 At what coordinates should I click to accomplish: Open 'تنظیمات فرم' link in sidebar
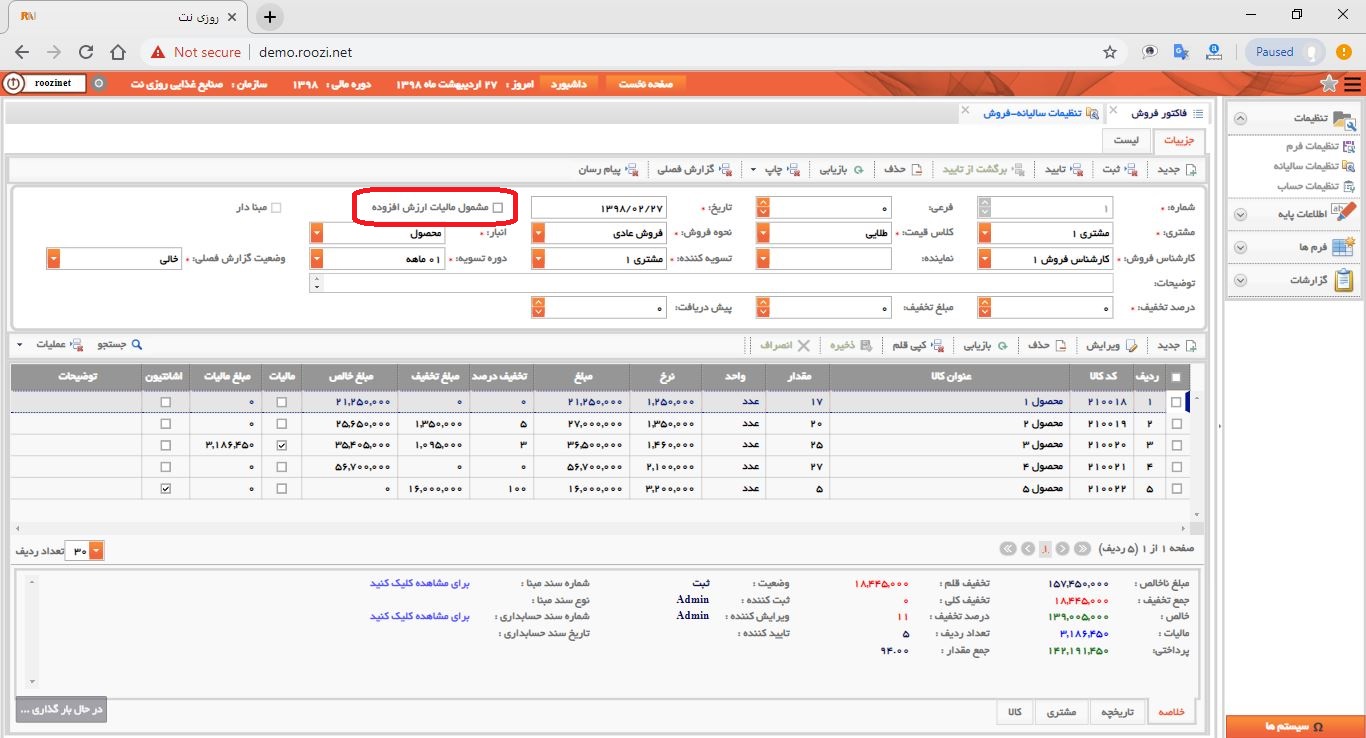1320,147
